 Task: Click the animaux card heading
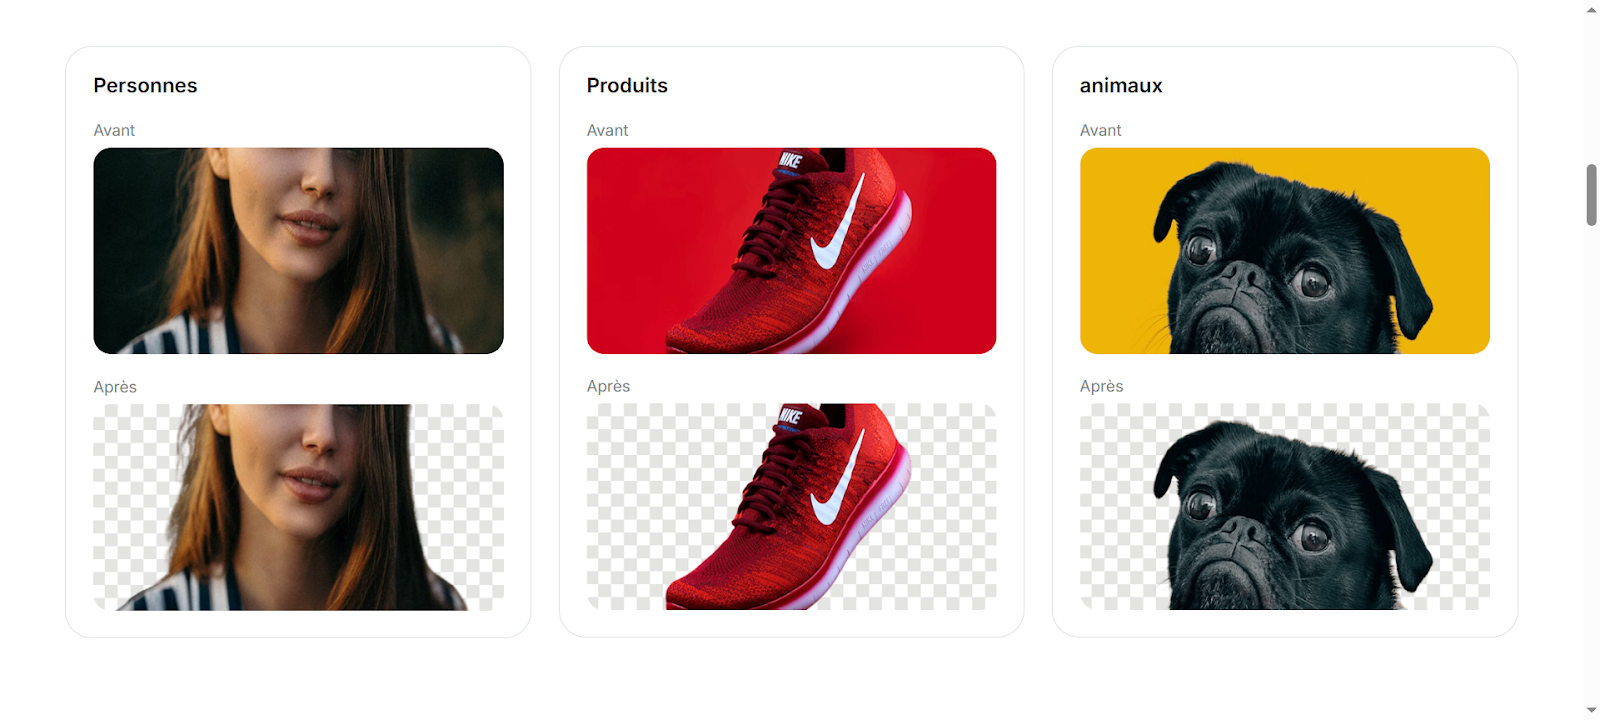pyautogui.click(x=1121, y=86)
